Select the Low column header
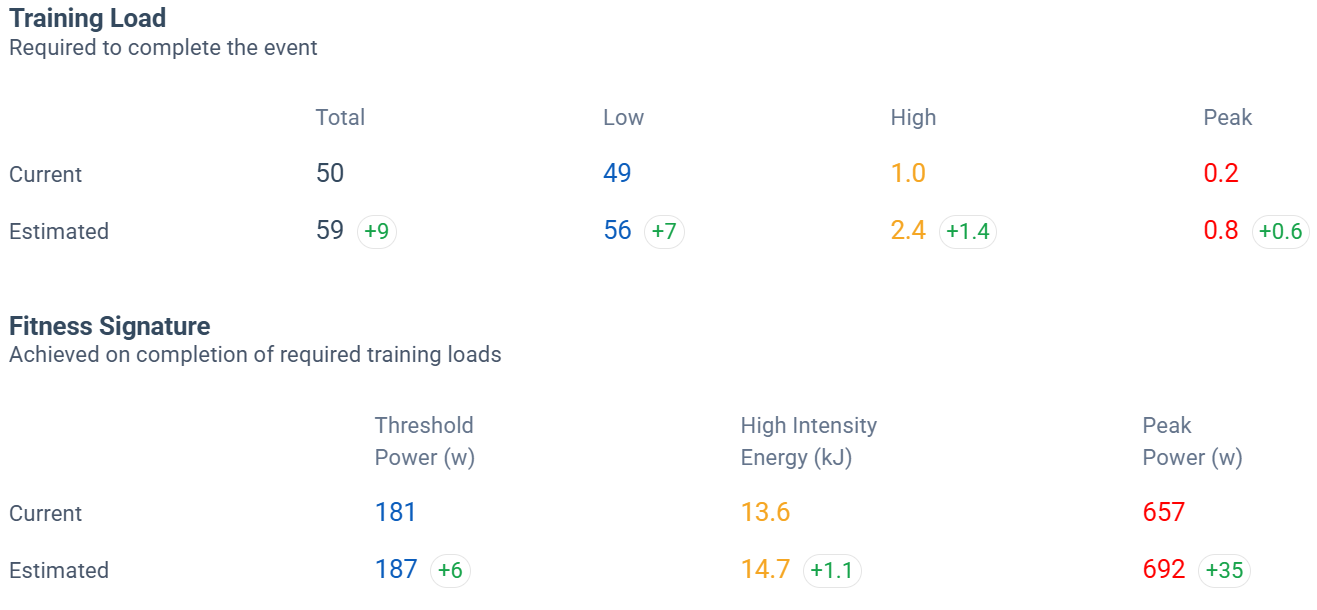1317x610 pixels. tap(623, 117)
